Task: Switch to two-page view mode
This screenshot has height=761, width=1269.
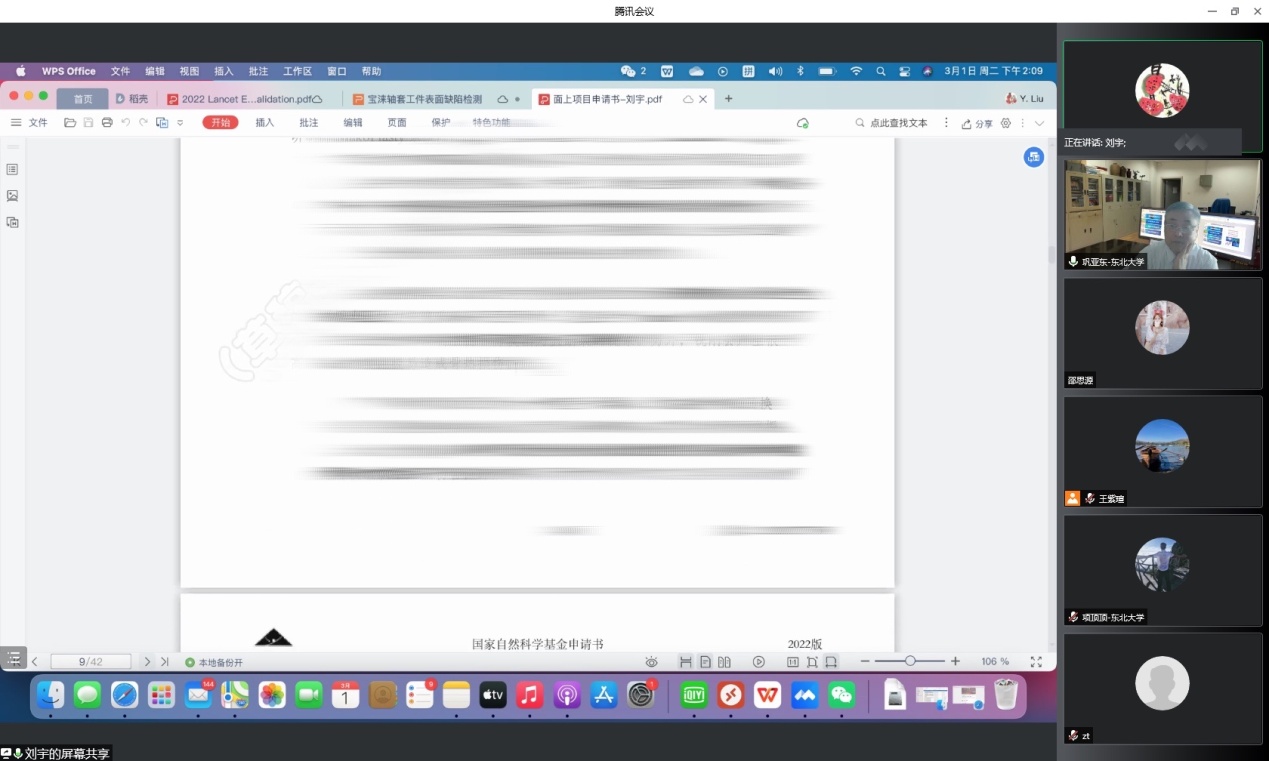Action: (x=724, y=662)
